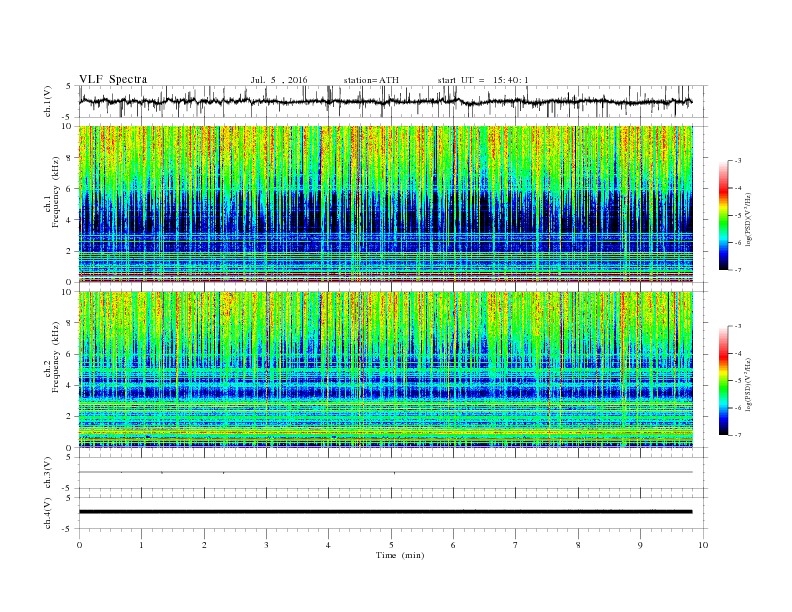
Task: Click the ch.2 spectrogram plot
Action: tap(386, 370)
